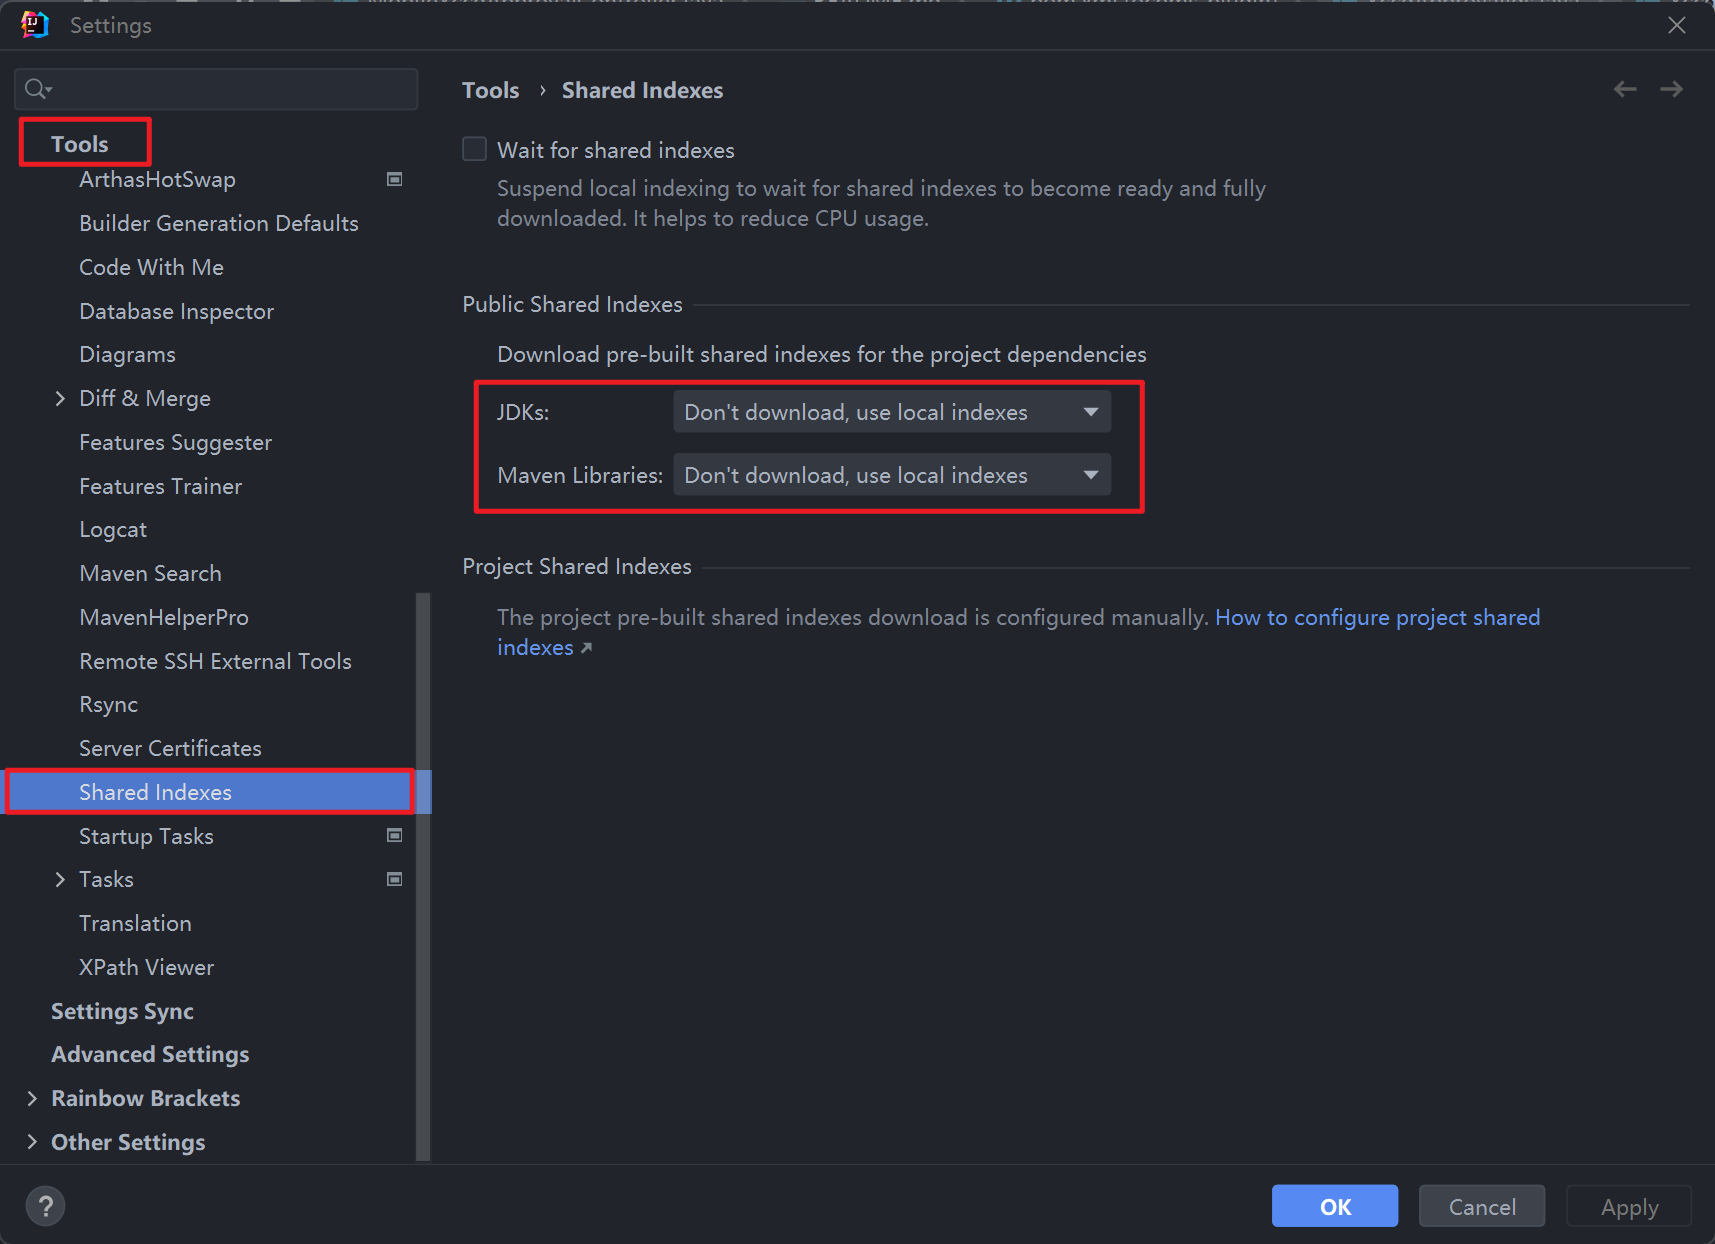The height and width of the screenshot is (1244, 1715).
Task: Expand the Other Settings section
Action: coord(32,1142)
